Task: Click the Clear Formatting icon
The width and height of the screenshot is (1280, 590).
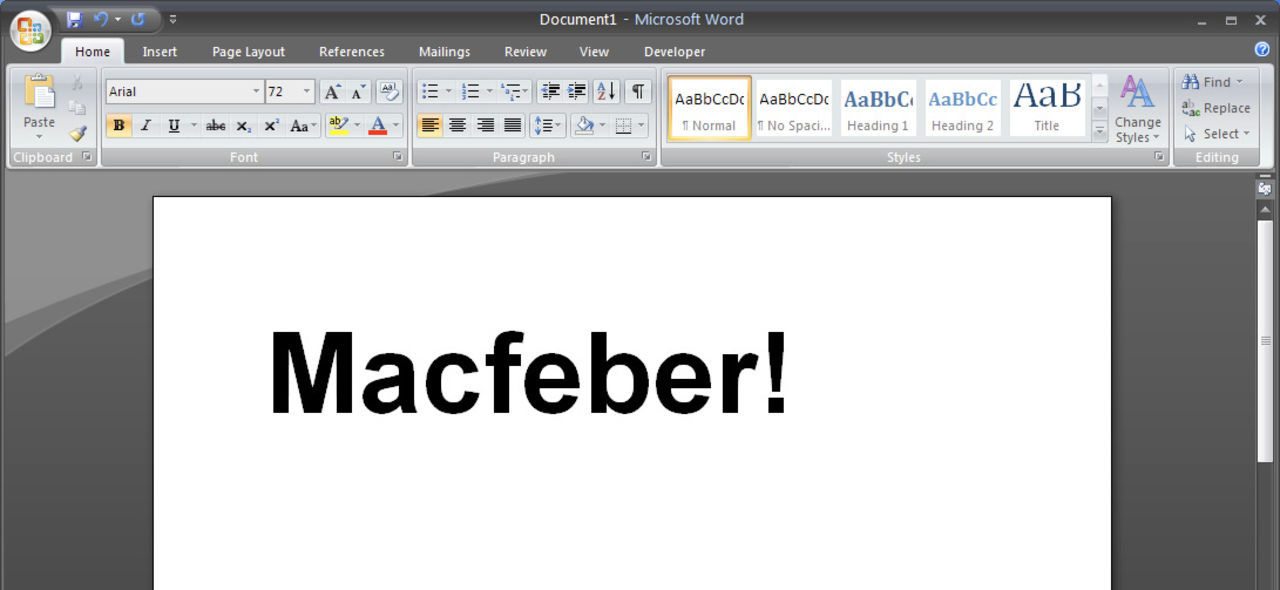Action: (389, 92)
